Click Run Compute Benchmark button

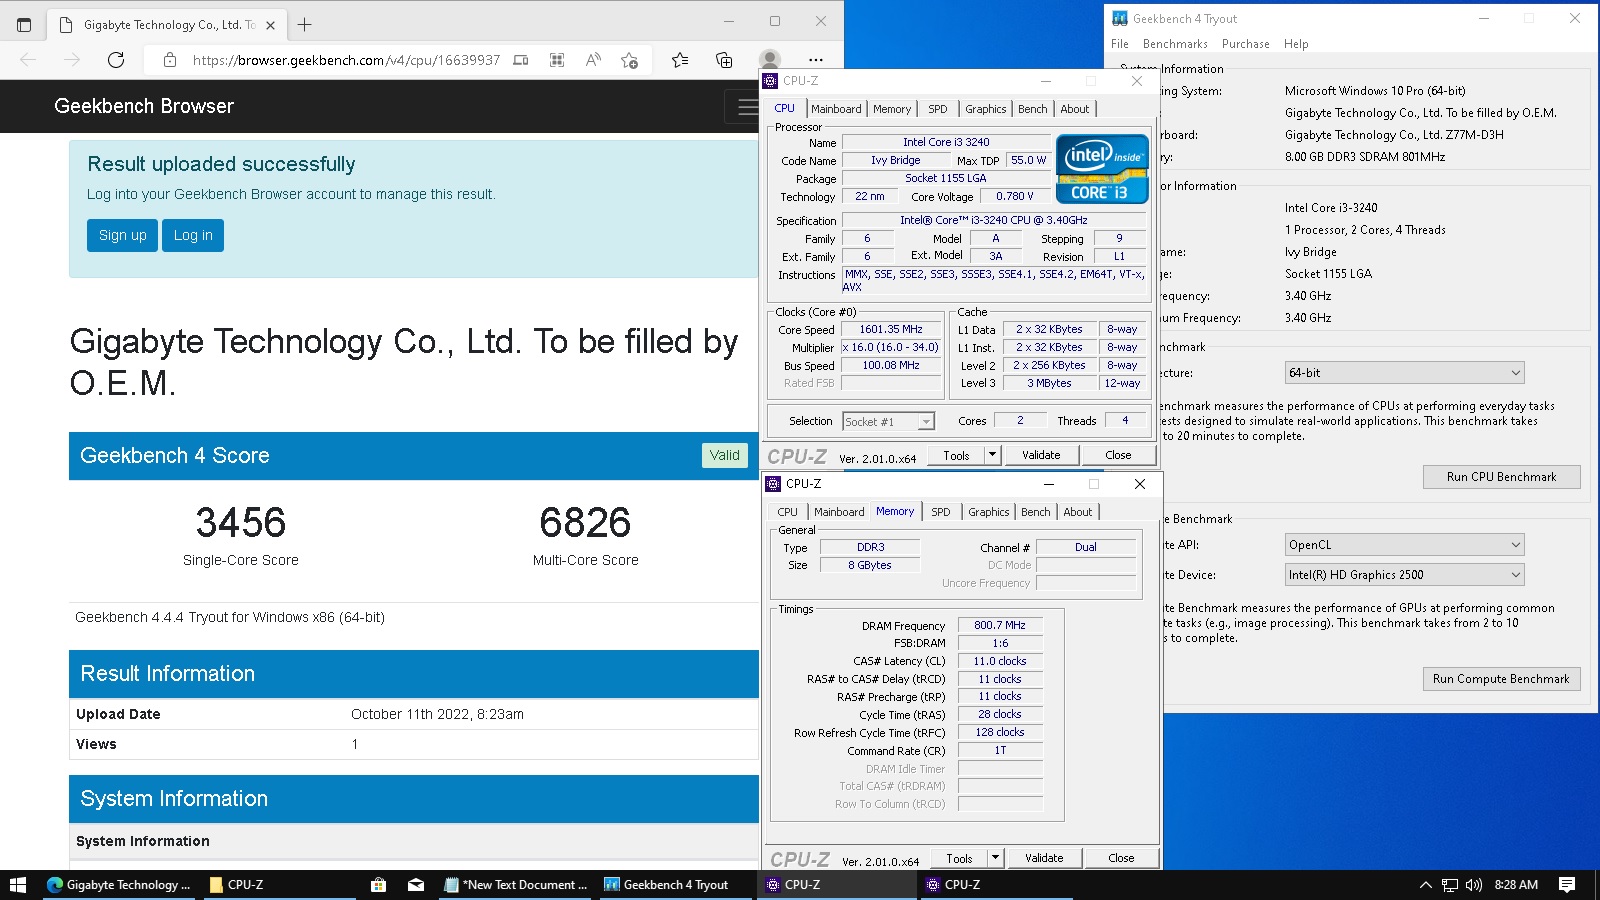pos(1501,679)
